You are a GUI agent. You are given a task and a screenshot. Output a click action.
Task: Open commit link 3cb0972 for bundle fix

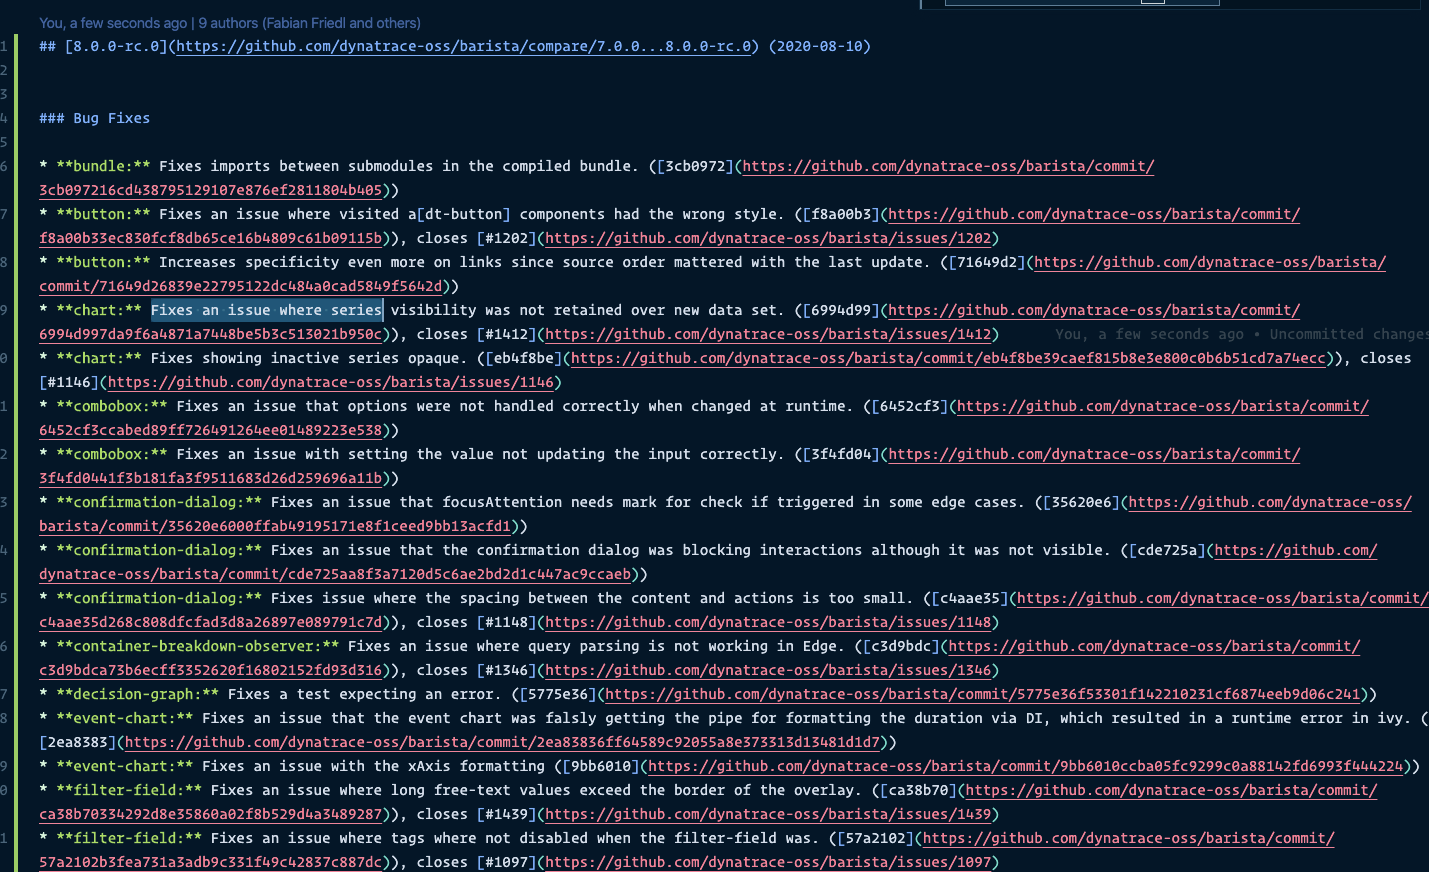946,166
